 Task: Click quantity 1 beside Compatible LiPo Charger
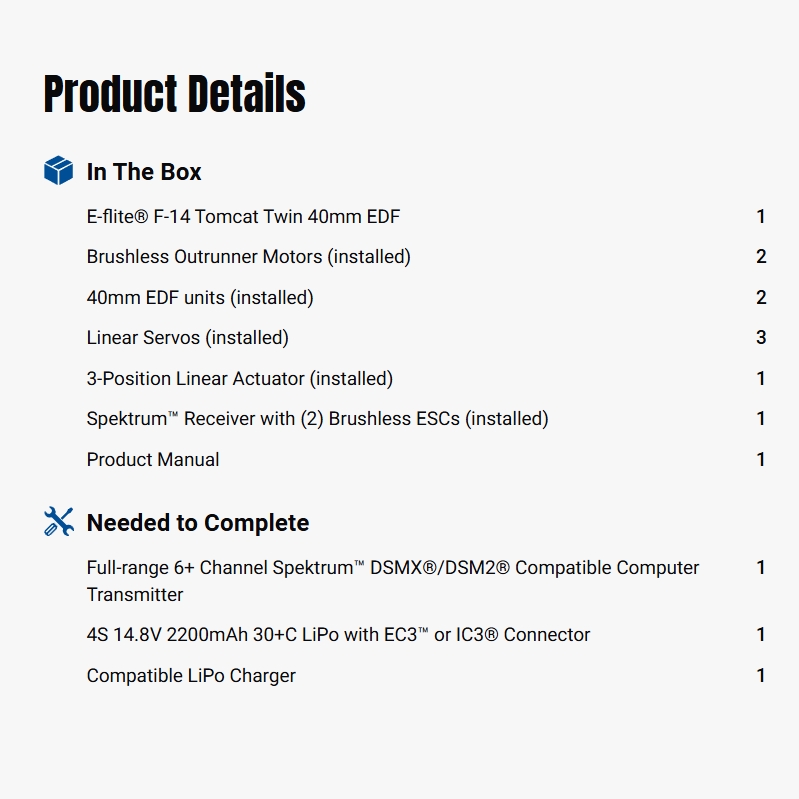[x=760, y=675]
